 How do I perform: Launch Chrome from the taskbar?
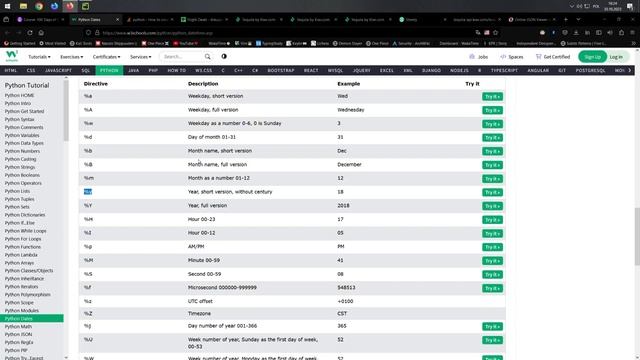pyautogui.click(x=39, y=6)
